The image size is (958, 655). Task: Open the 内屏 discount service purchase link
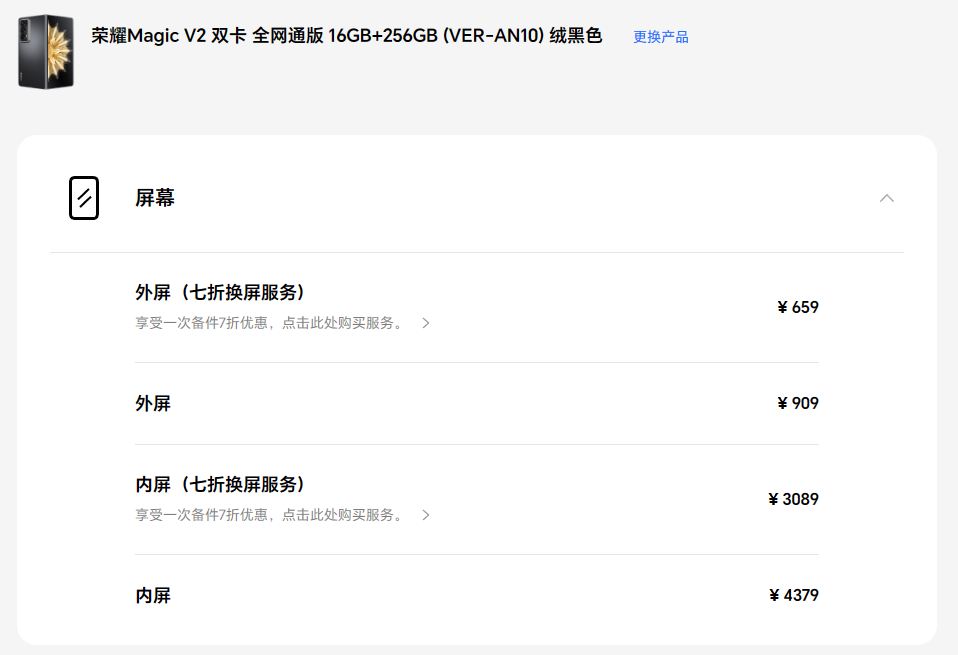pos(269,515)
